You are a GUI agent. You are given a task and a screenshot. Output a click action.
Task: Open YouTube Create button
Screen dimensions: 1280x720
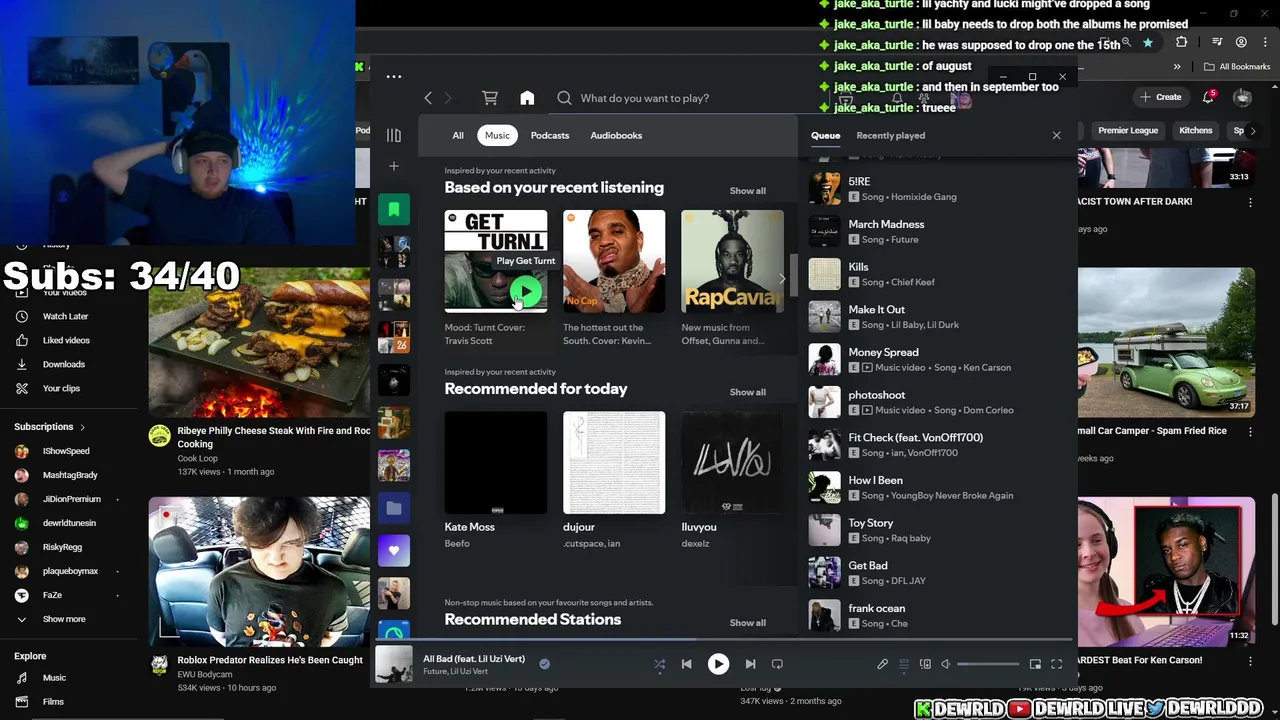1160,97
